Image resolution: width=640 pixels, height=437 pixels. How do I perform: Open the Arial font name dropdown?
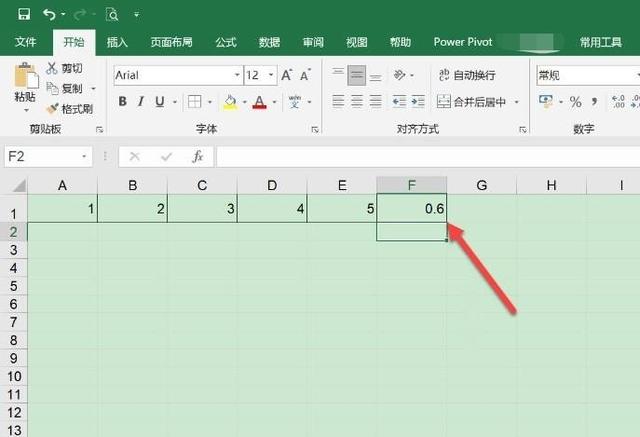237,75
